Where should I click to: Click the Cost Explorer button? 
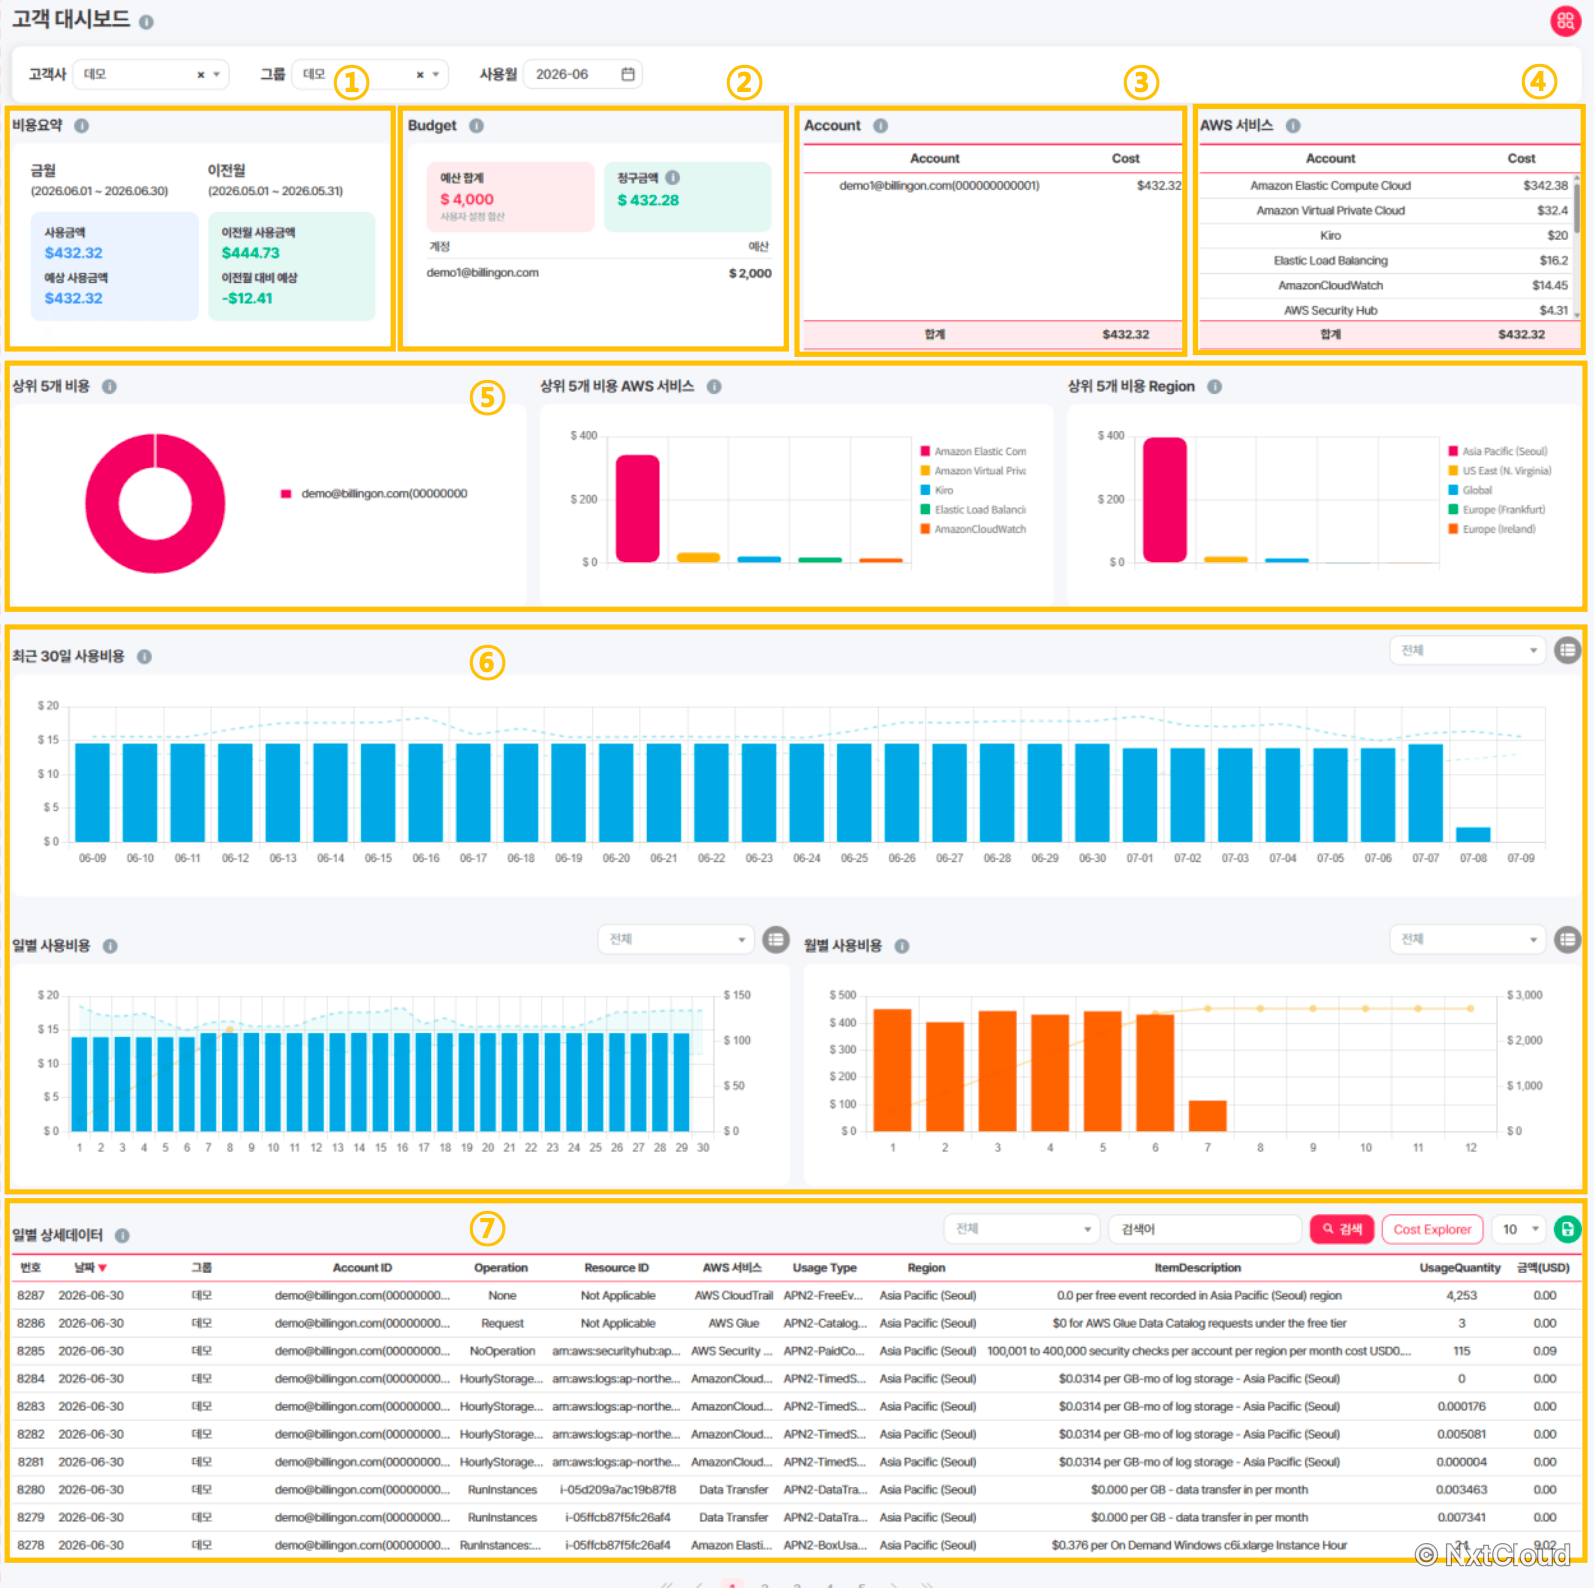(1432, 1229)
